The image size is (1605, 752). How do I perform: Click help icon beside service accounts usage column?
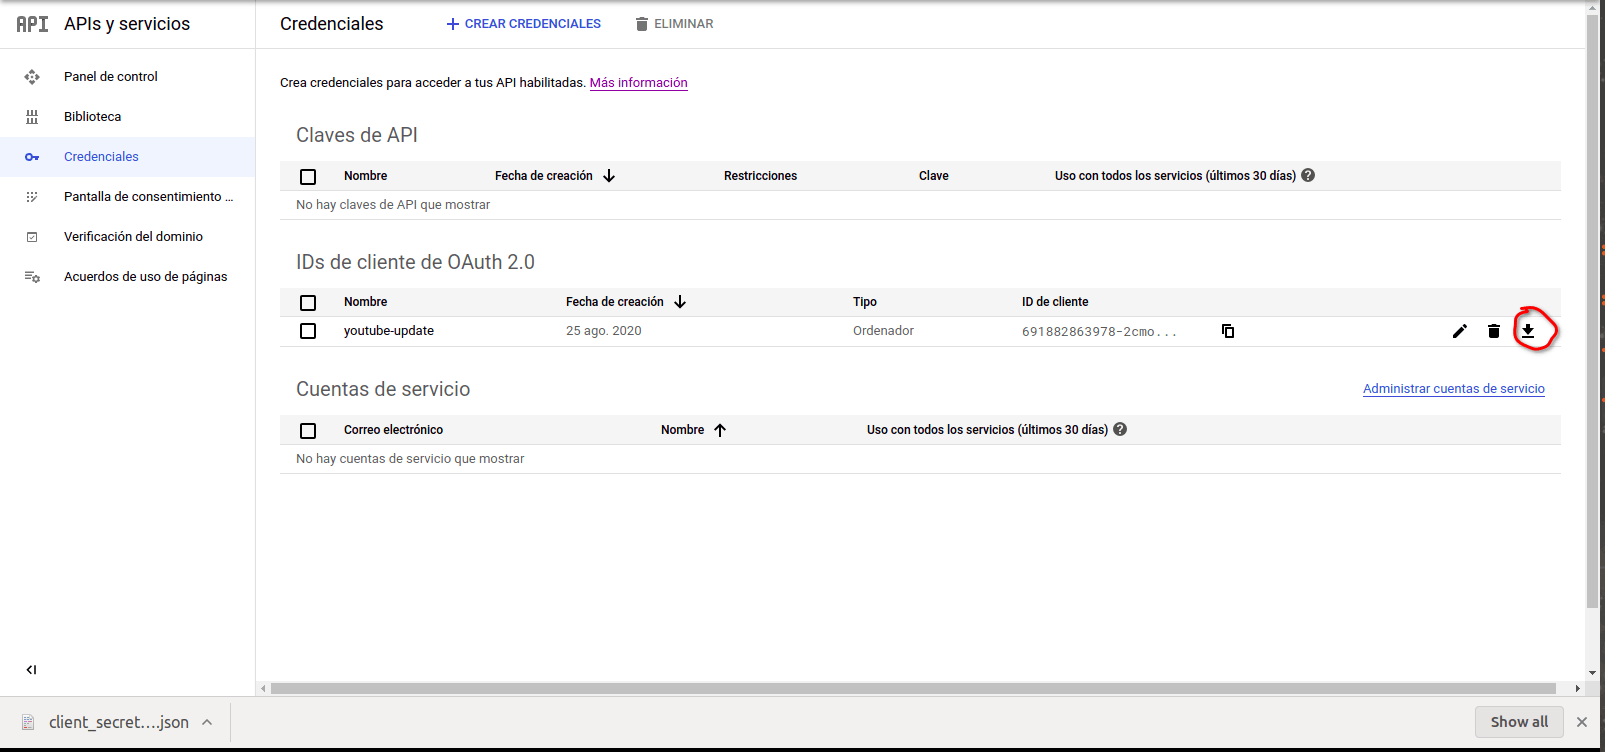click(1120, 429)
